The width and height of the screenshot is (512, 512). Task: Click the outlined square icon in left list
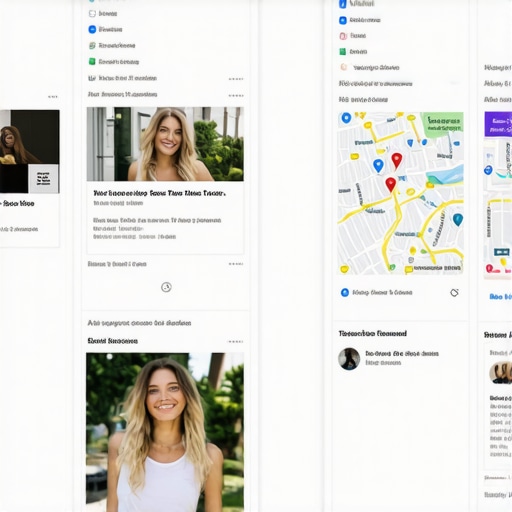click(x=92, y=14)
